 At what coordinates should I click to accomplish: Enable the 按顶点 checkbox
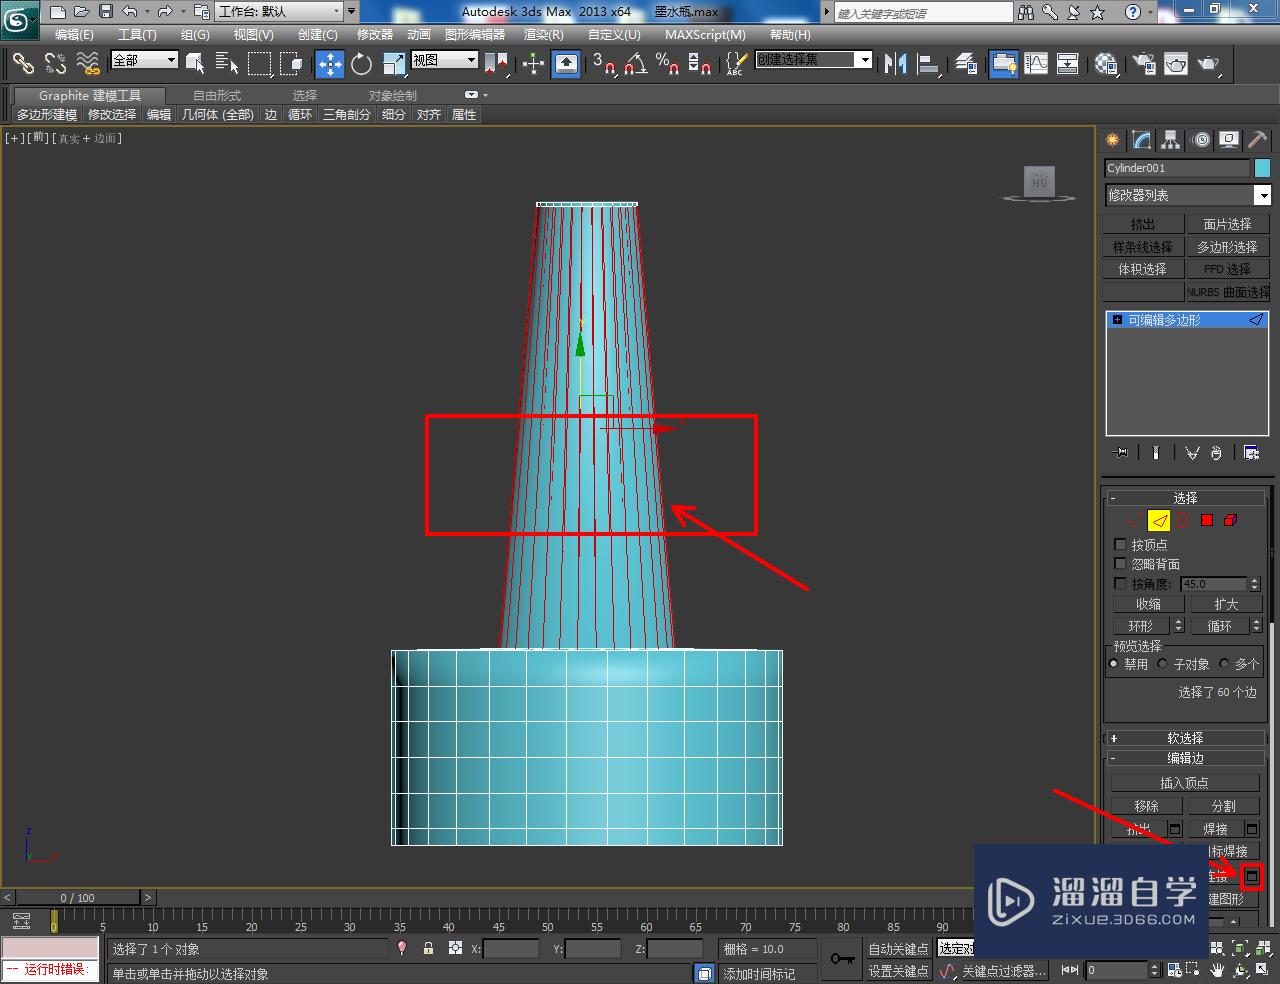pyautogui.click(x=1120, y=545)
